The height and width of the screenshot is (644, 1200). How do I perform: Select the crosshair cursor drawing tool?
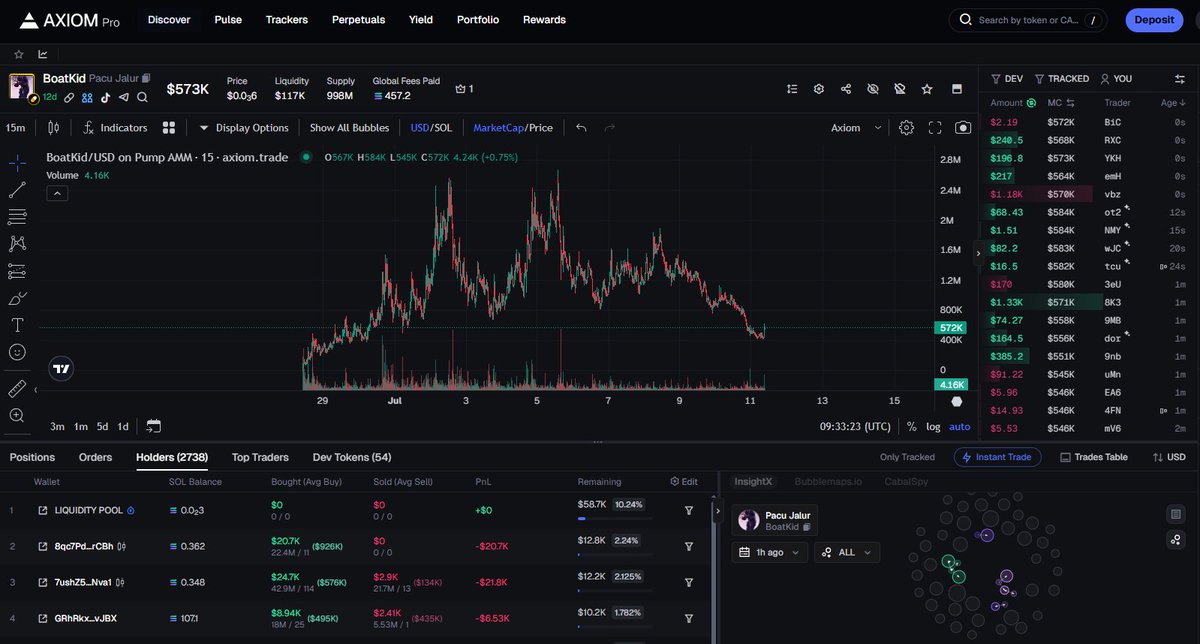pyautogui.click(x=17, y=162)
